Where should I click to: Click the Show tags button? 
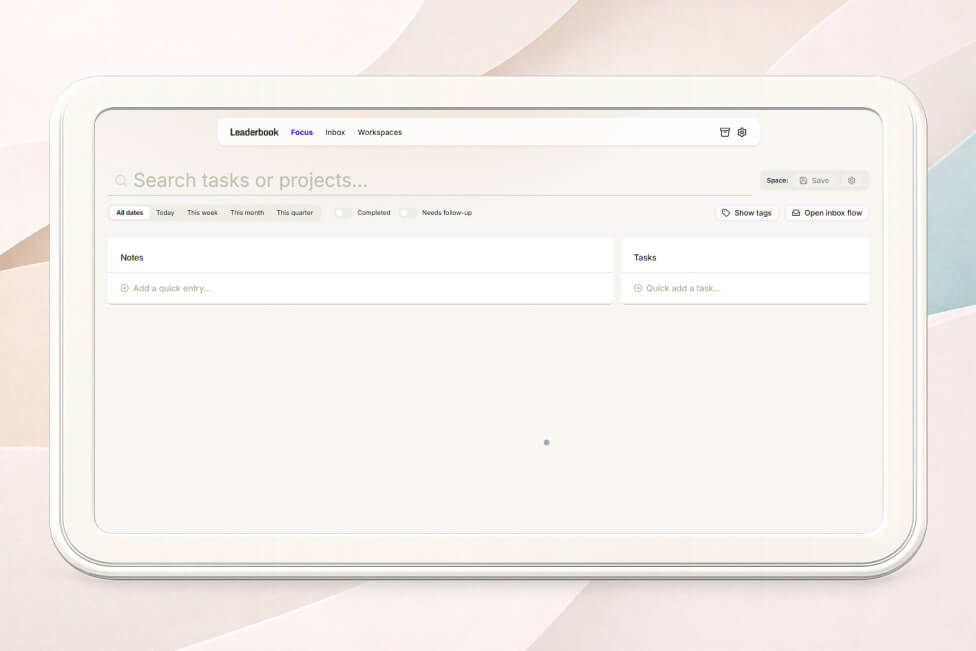tap(747, 213)
